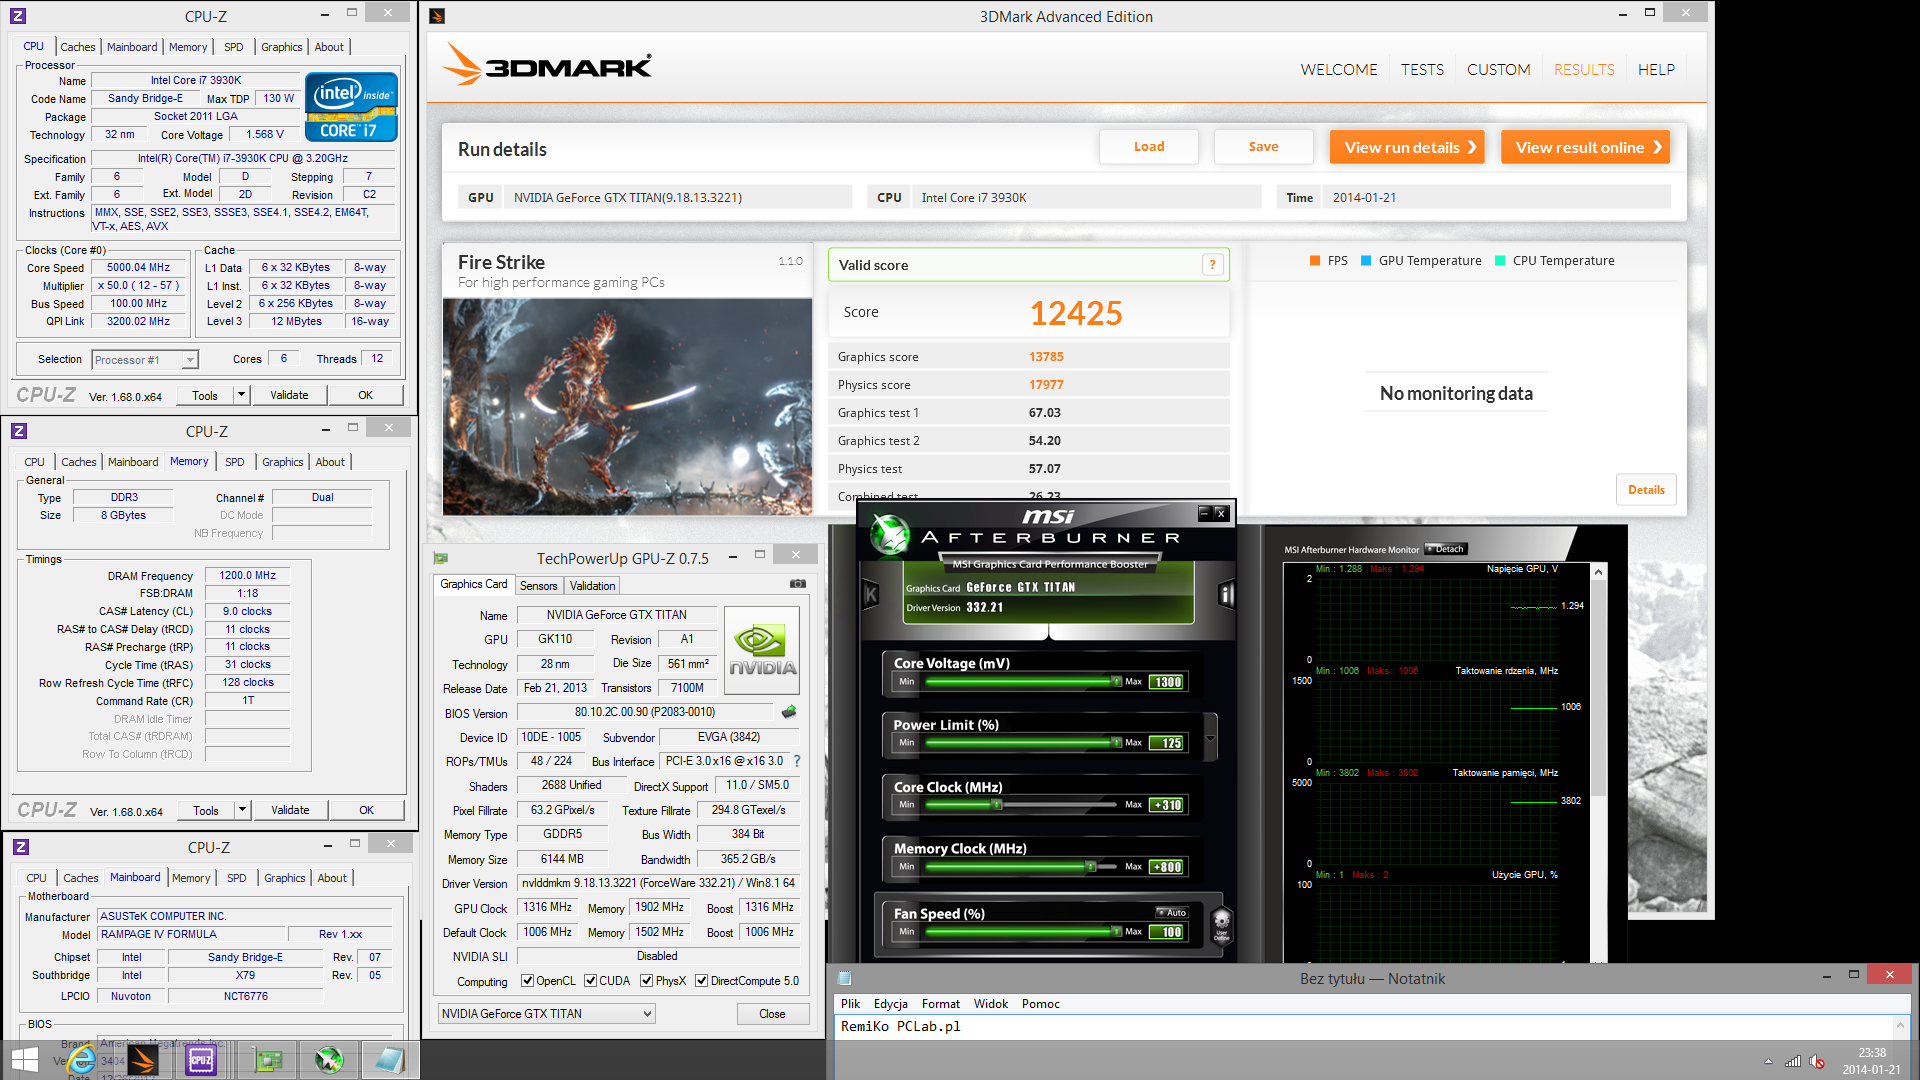Open the Format menu in Notatnik

(940, 1004)
